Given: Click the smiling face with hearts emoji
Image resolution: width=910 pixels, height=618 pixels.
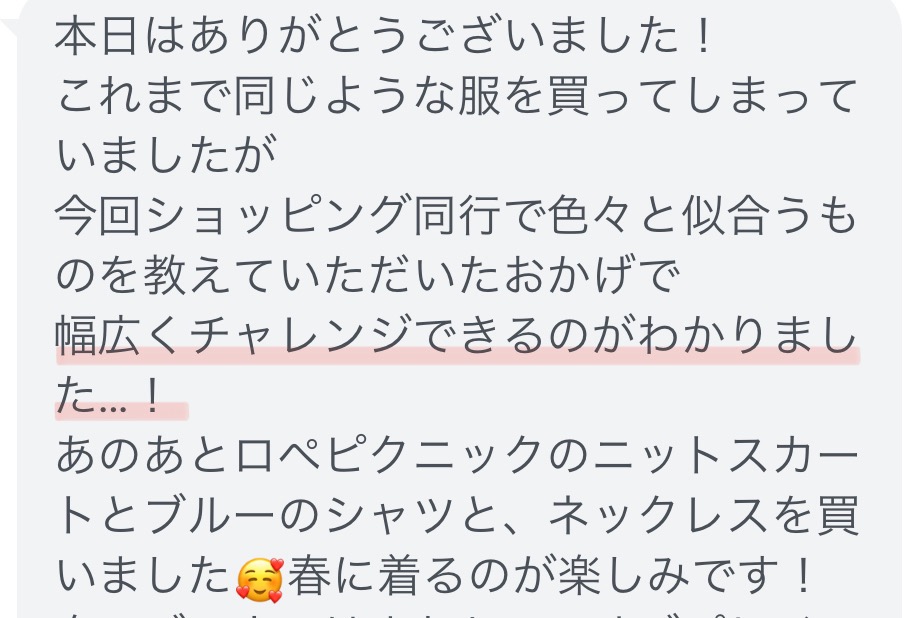Looking at the screenshot, I should coord(260,579).
